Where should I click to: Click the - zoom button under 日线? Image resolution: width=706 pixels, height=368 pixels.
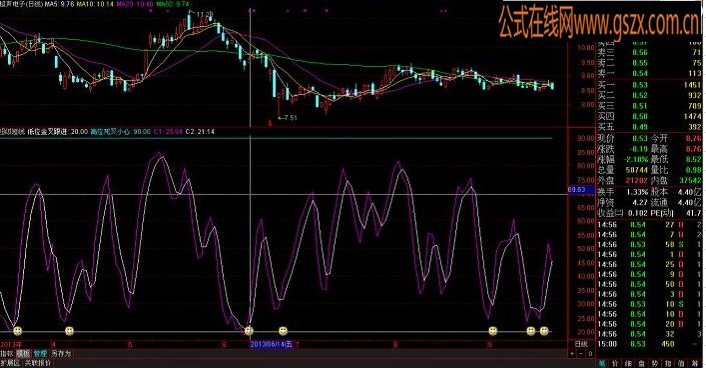(x=581, y=354)
